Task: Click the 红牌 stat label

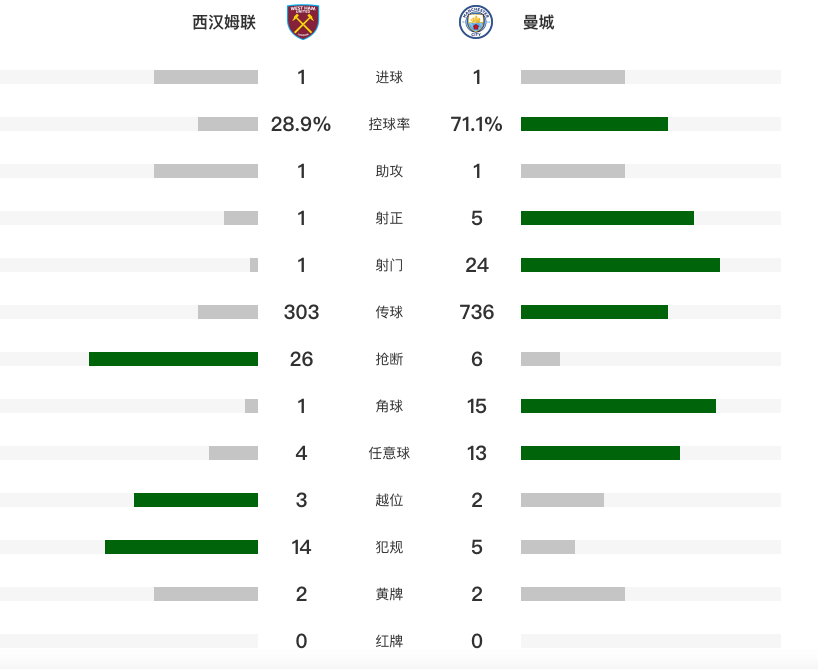Action: point(389,641)
